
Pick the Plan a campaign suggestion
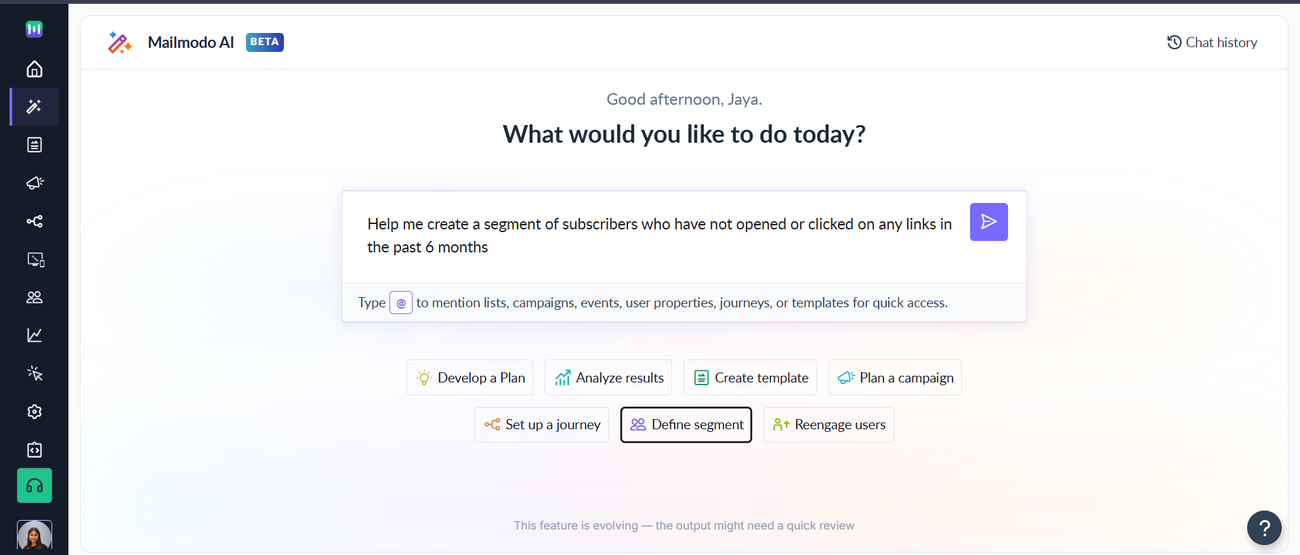coord(895,378)
